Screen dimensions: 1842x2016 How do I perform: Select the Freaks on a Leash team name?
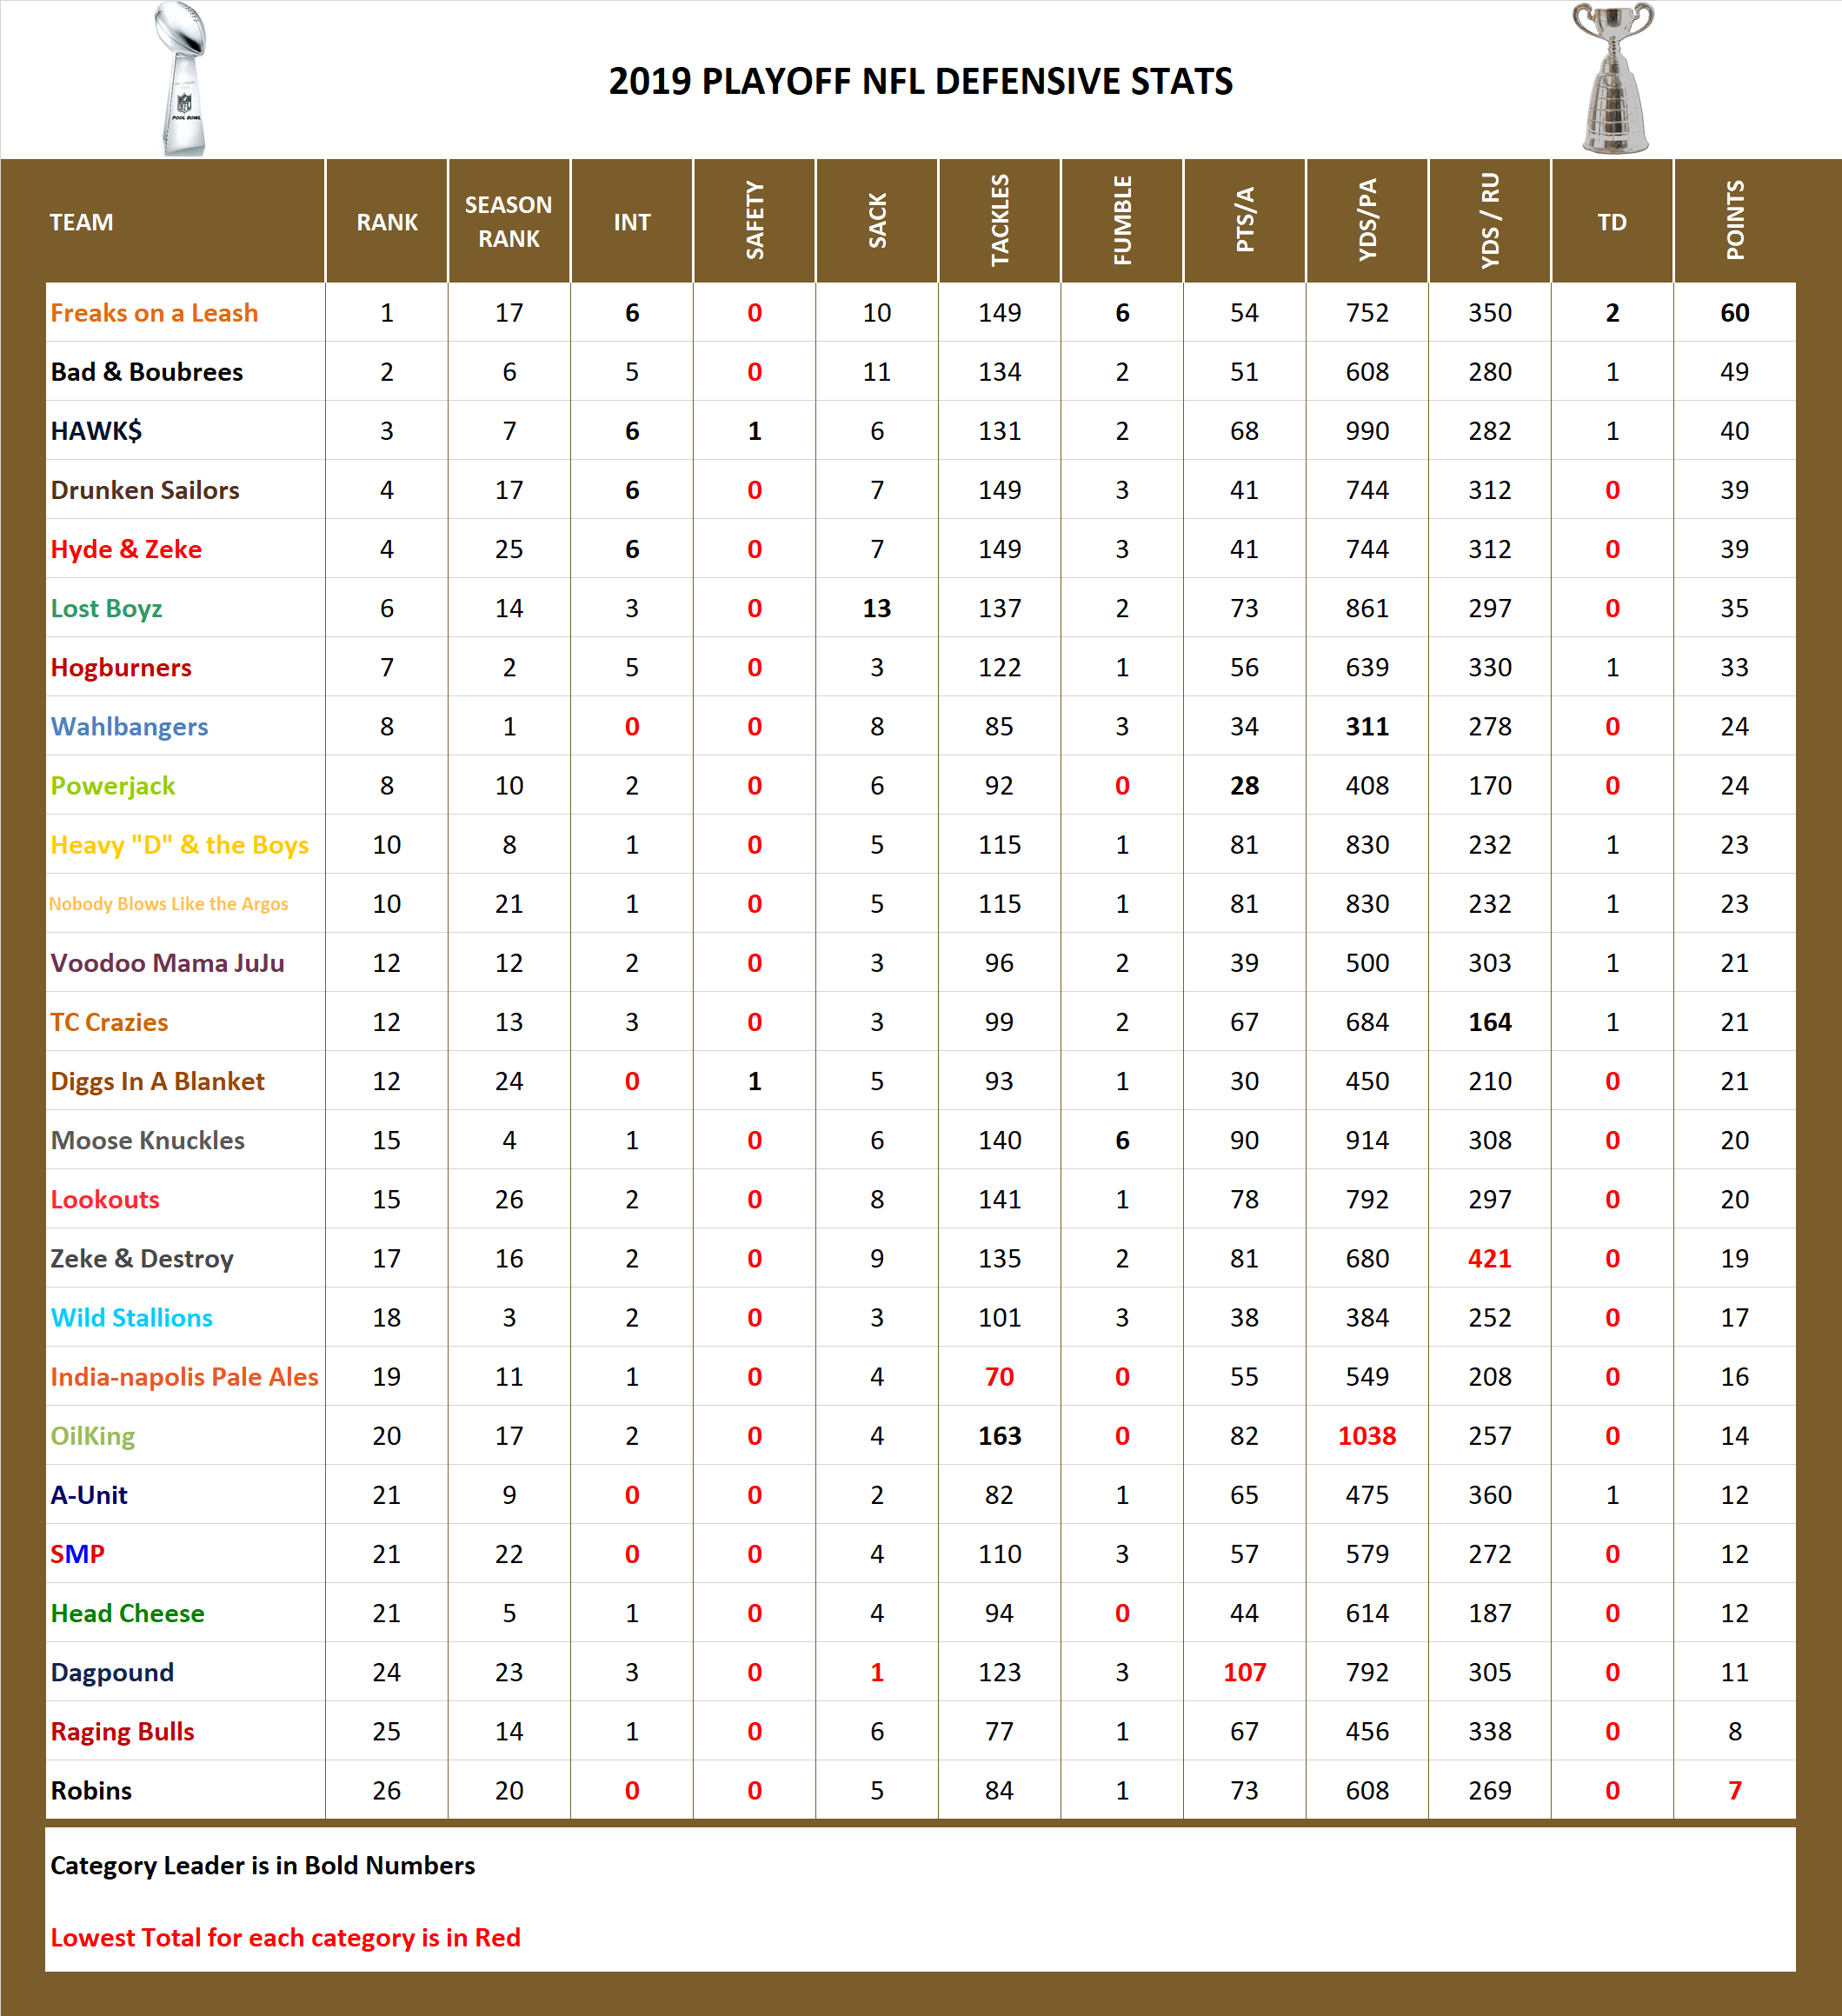pos(154,312)
